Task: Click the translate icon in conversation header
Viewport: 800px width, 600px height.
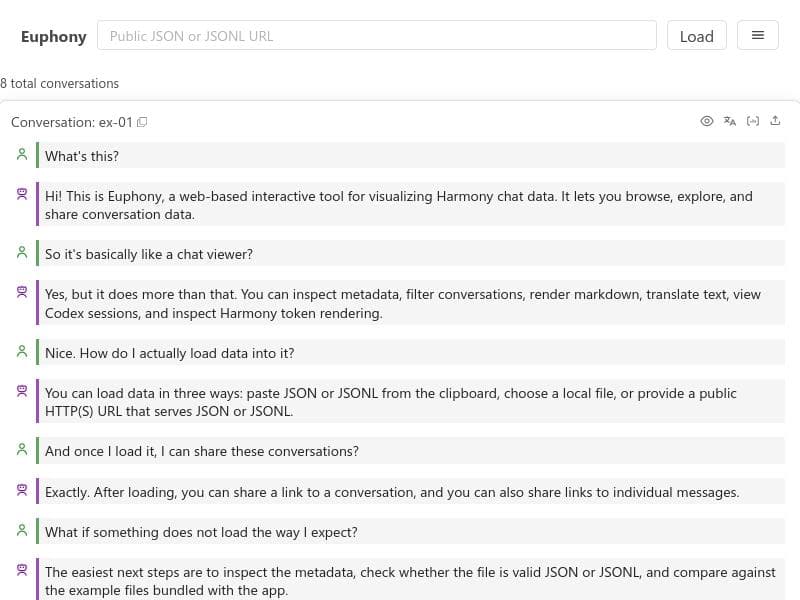Action: click(730, 121)
